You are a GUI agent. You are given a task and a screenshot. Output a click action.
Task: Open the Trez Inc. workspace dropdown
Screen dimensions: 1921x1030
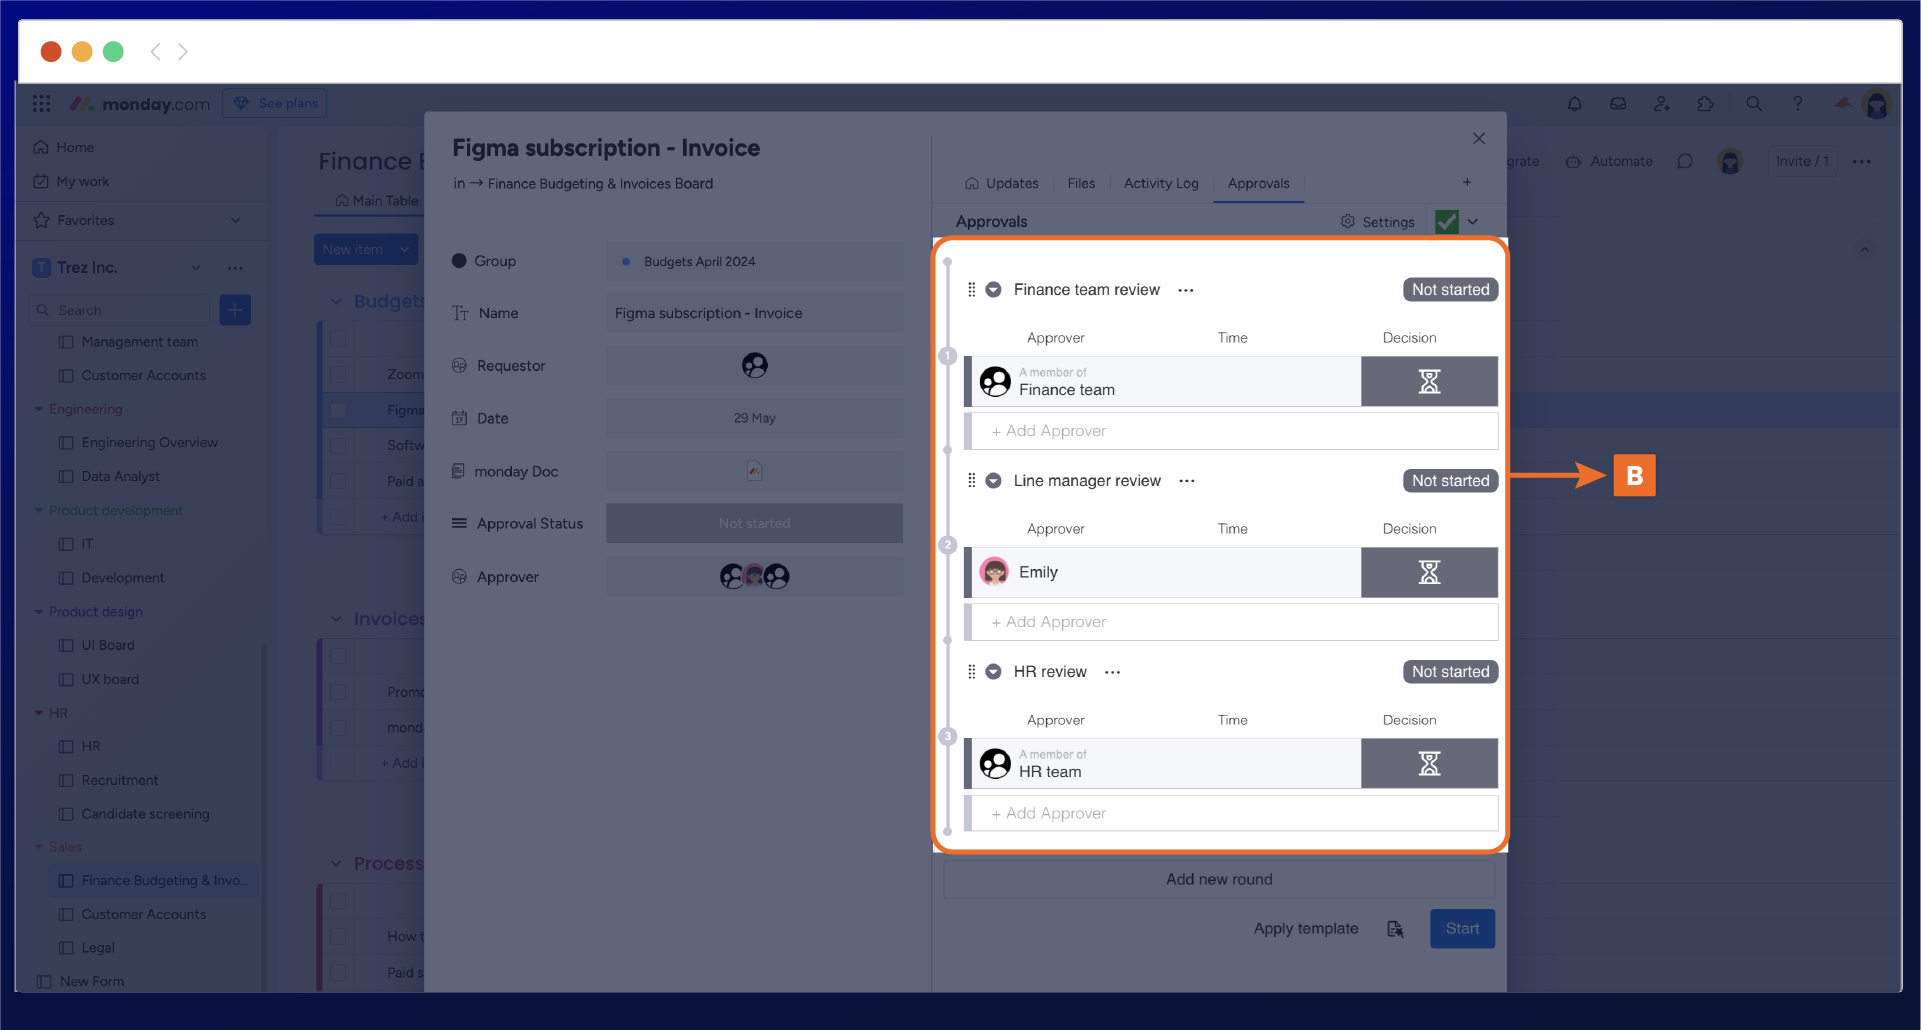(196, 268)
